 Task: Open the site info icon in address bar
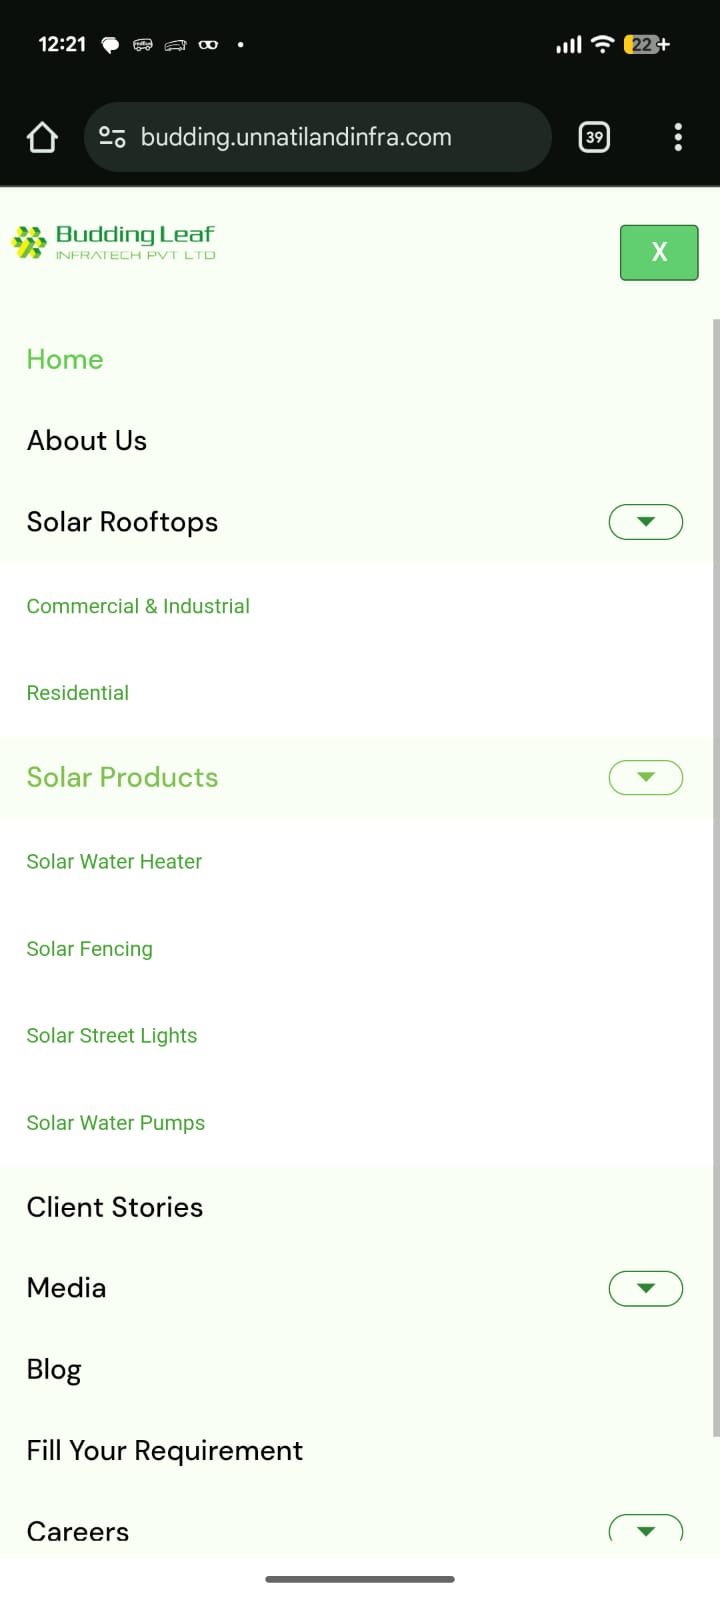112,137
